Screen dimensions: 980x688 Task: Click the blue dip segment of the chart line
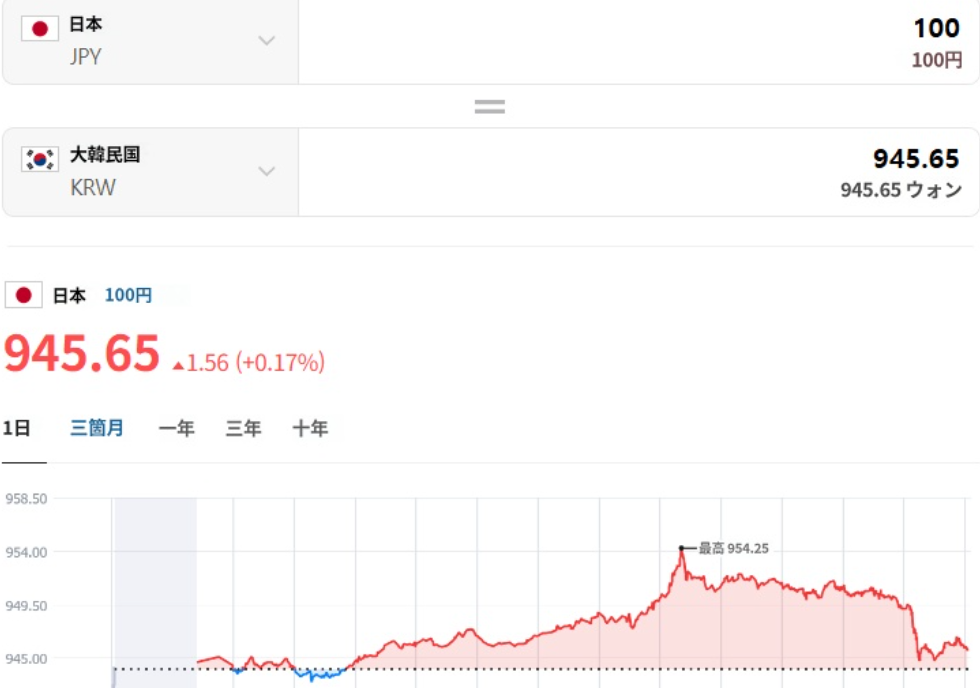[320, 676]
